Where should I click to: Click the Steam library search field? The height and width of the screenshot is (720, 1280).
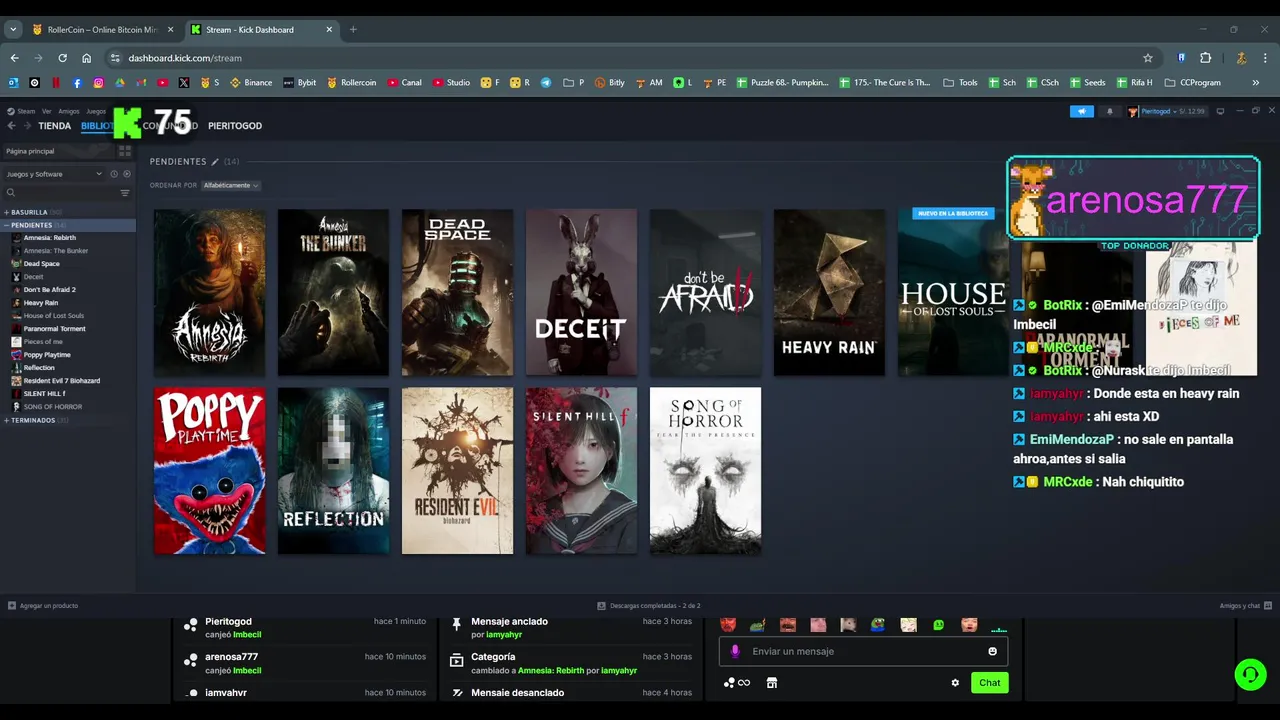(x=60, y=193)
